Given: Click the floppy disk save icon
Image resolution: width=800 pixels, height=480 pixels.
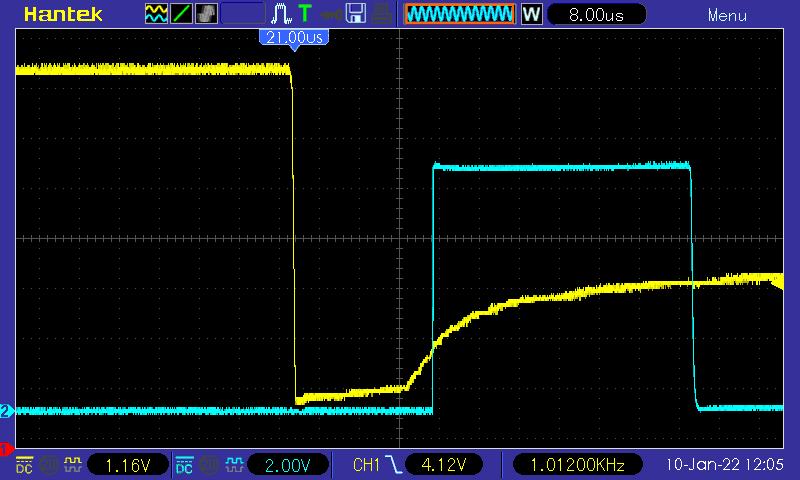Looking at the screenshot, I should [x=356, y=14].
